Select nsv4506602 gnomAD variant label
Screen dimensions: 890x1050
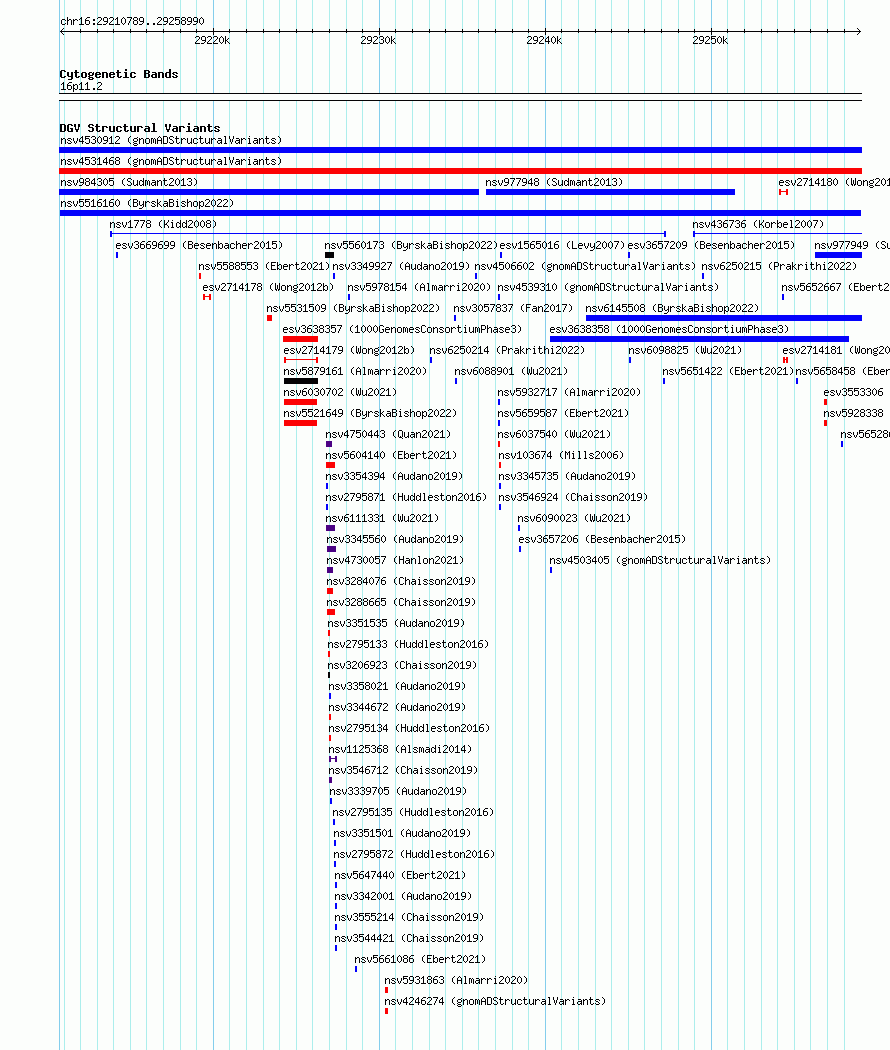pyautogui.click(x=585, y=266)
